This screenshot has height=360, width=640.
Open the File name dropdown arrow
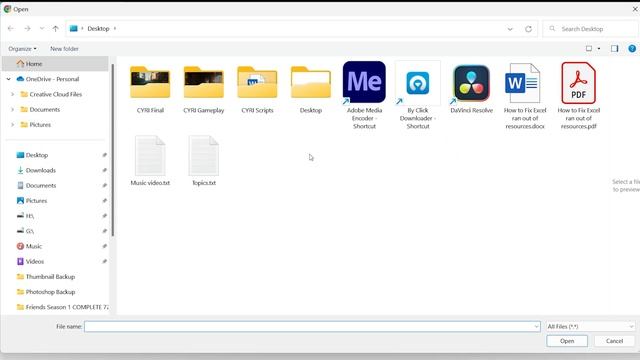[x=536, y=327]
